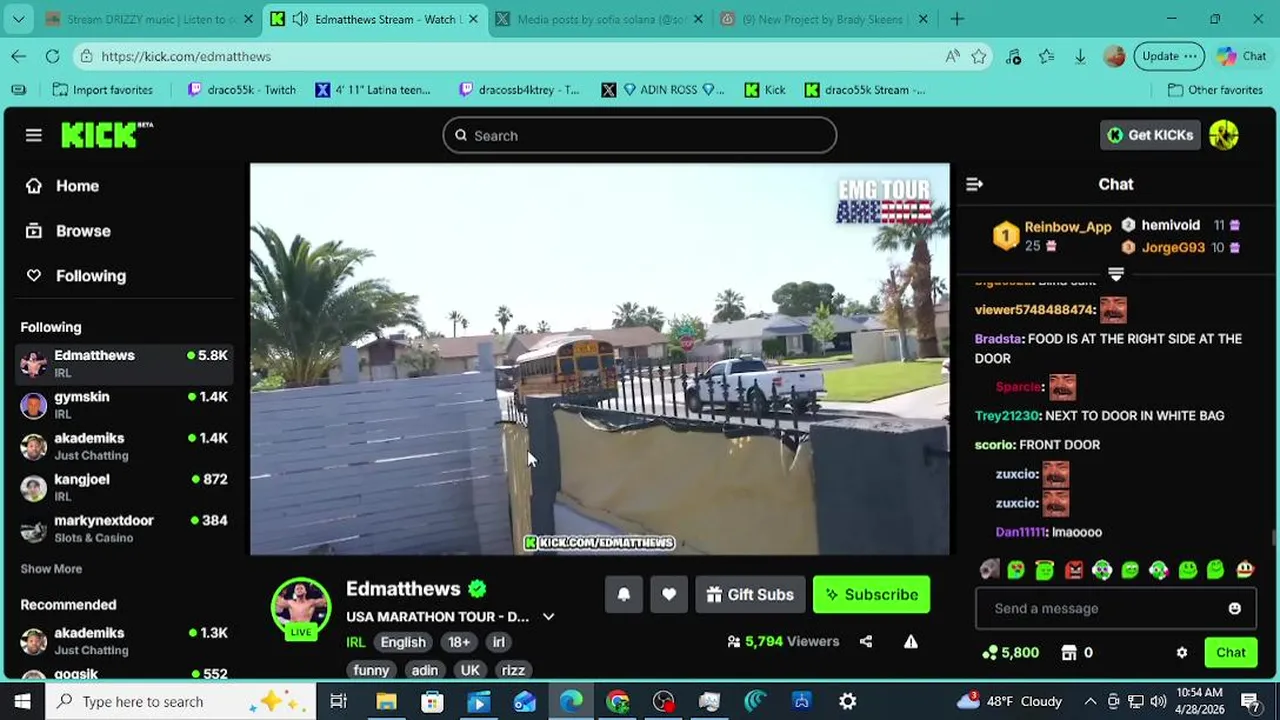
Task: Insert the red angry face emote
Action: point(1073,570)
